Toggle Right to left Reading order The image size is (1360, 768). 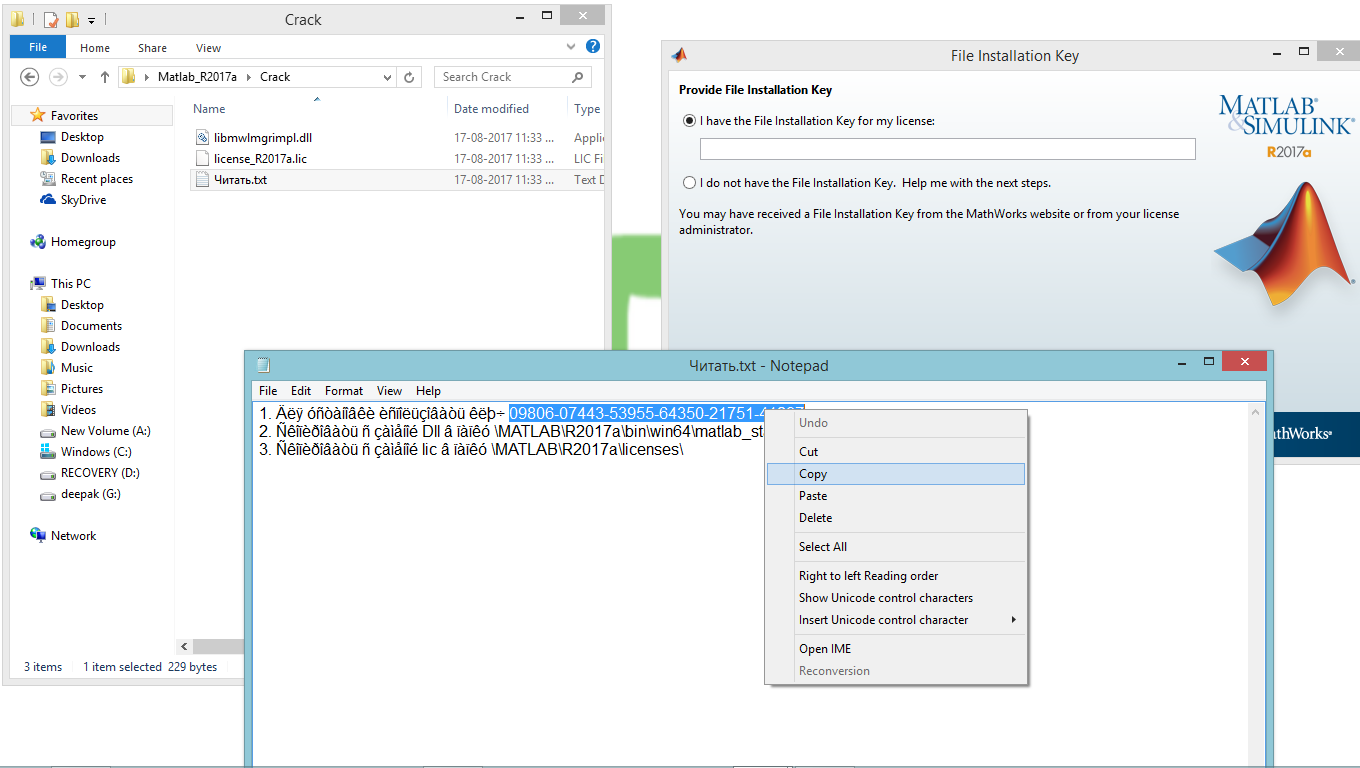pos(896,576)
